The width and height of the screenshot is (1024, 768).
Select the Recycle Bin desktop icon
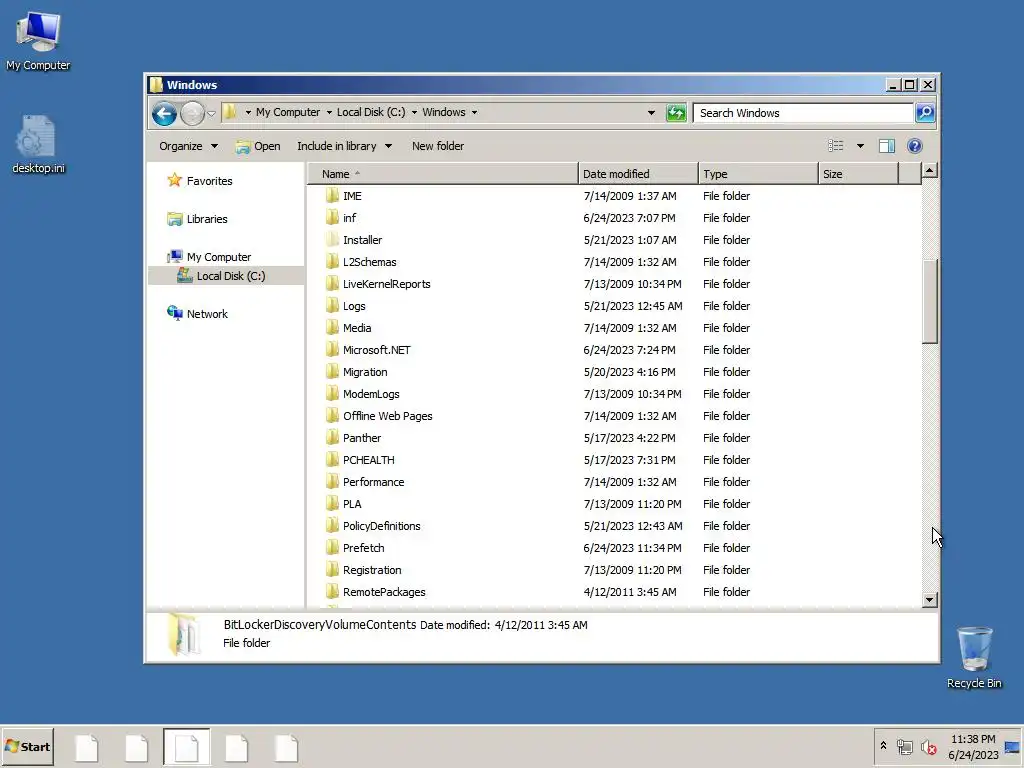(x=974, y=657)
